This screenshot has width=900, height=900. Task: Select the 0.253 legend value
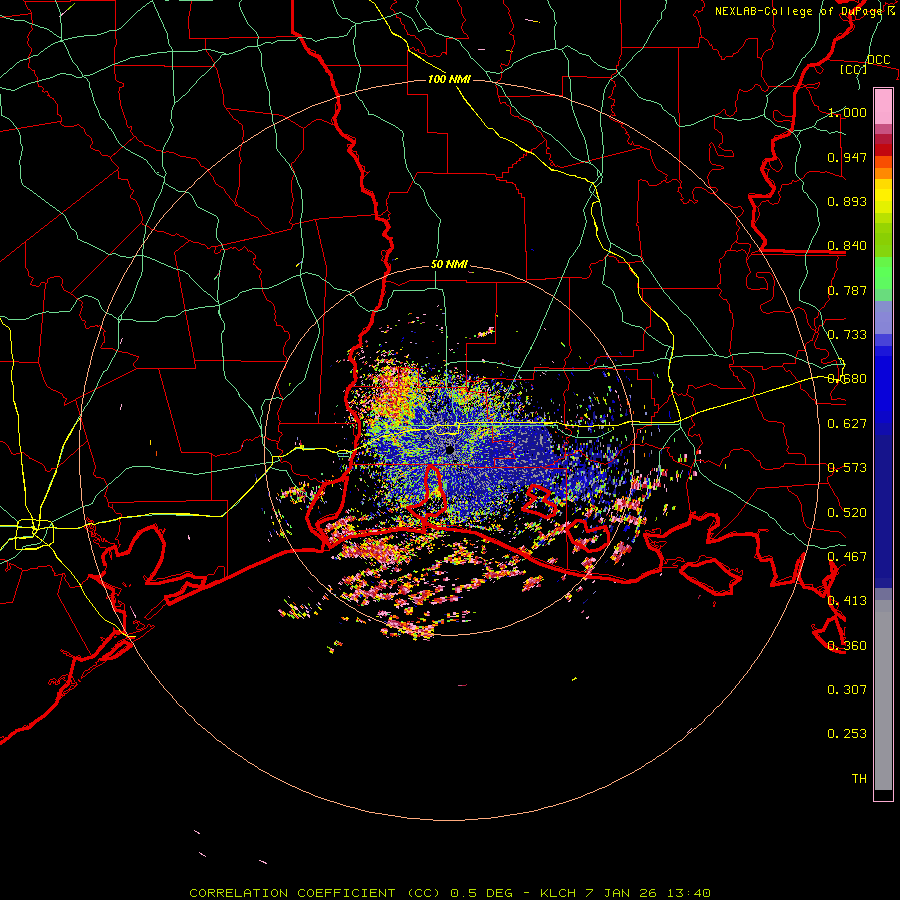coord(847,734)
